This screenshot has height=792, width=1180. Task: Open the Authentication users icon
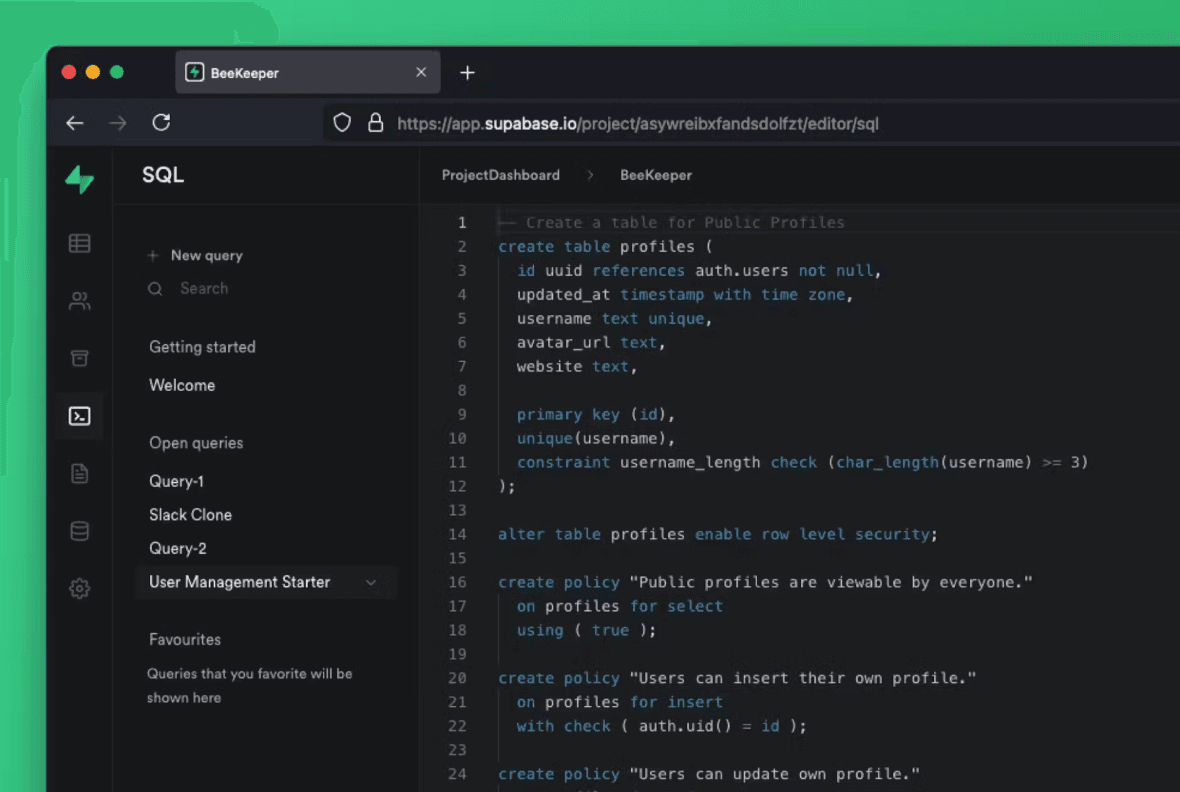(80, 301)
